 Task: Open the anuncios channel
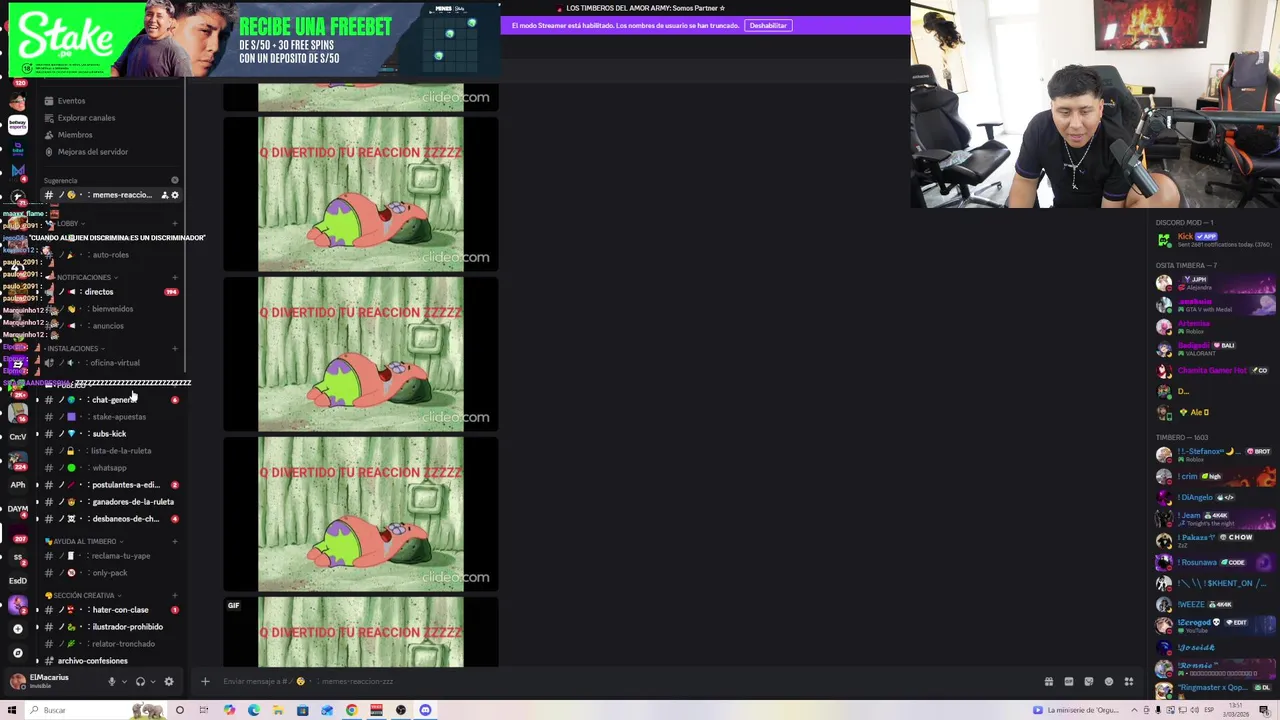pyautogui.click(x=110, y=326)
